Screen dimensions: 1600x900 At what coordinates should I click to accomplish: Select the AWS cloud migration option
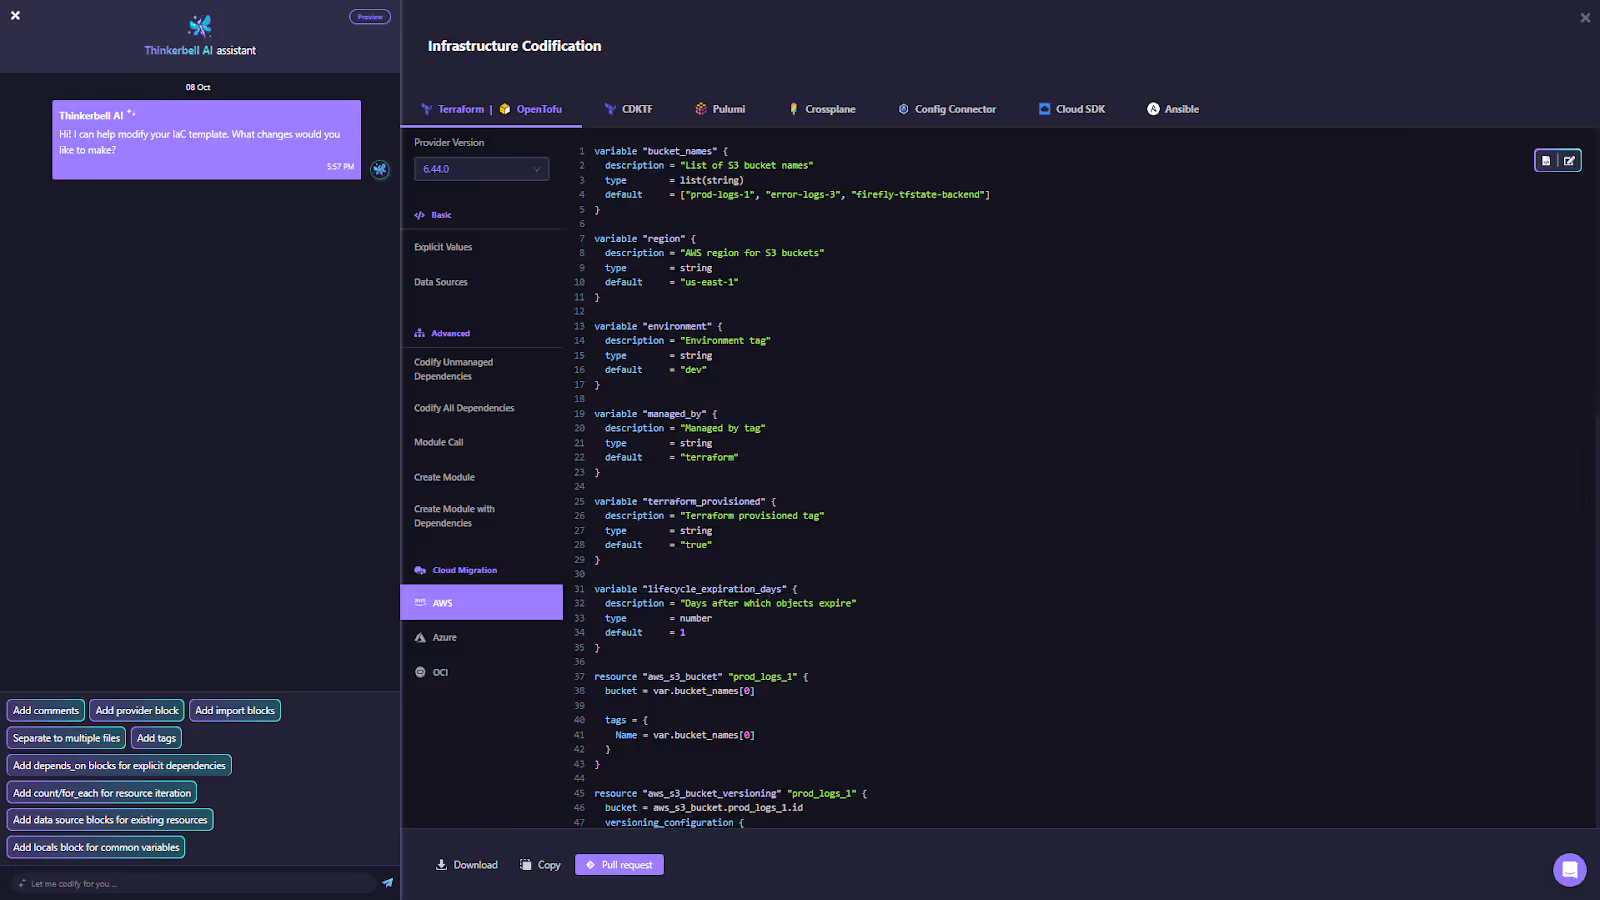482,603
